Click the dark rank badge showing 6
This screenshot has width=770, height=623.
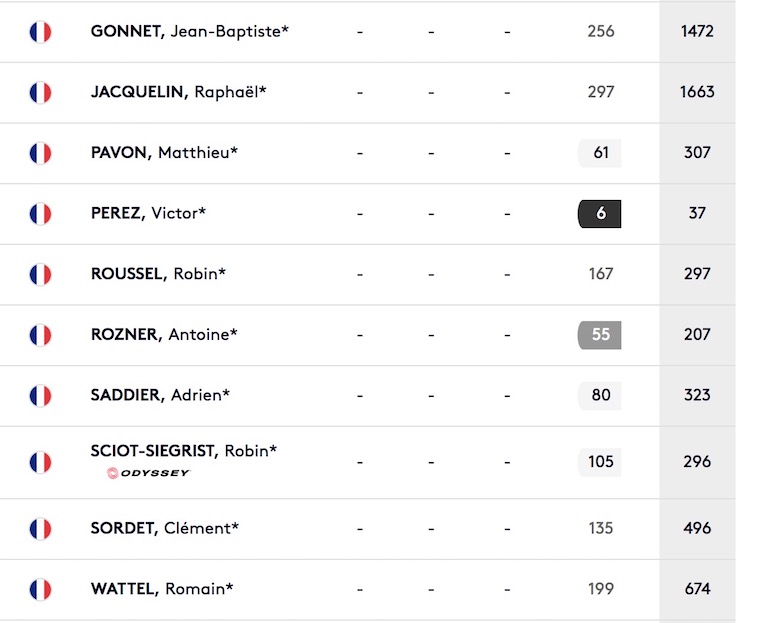tap(600, 214)
